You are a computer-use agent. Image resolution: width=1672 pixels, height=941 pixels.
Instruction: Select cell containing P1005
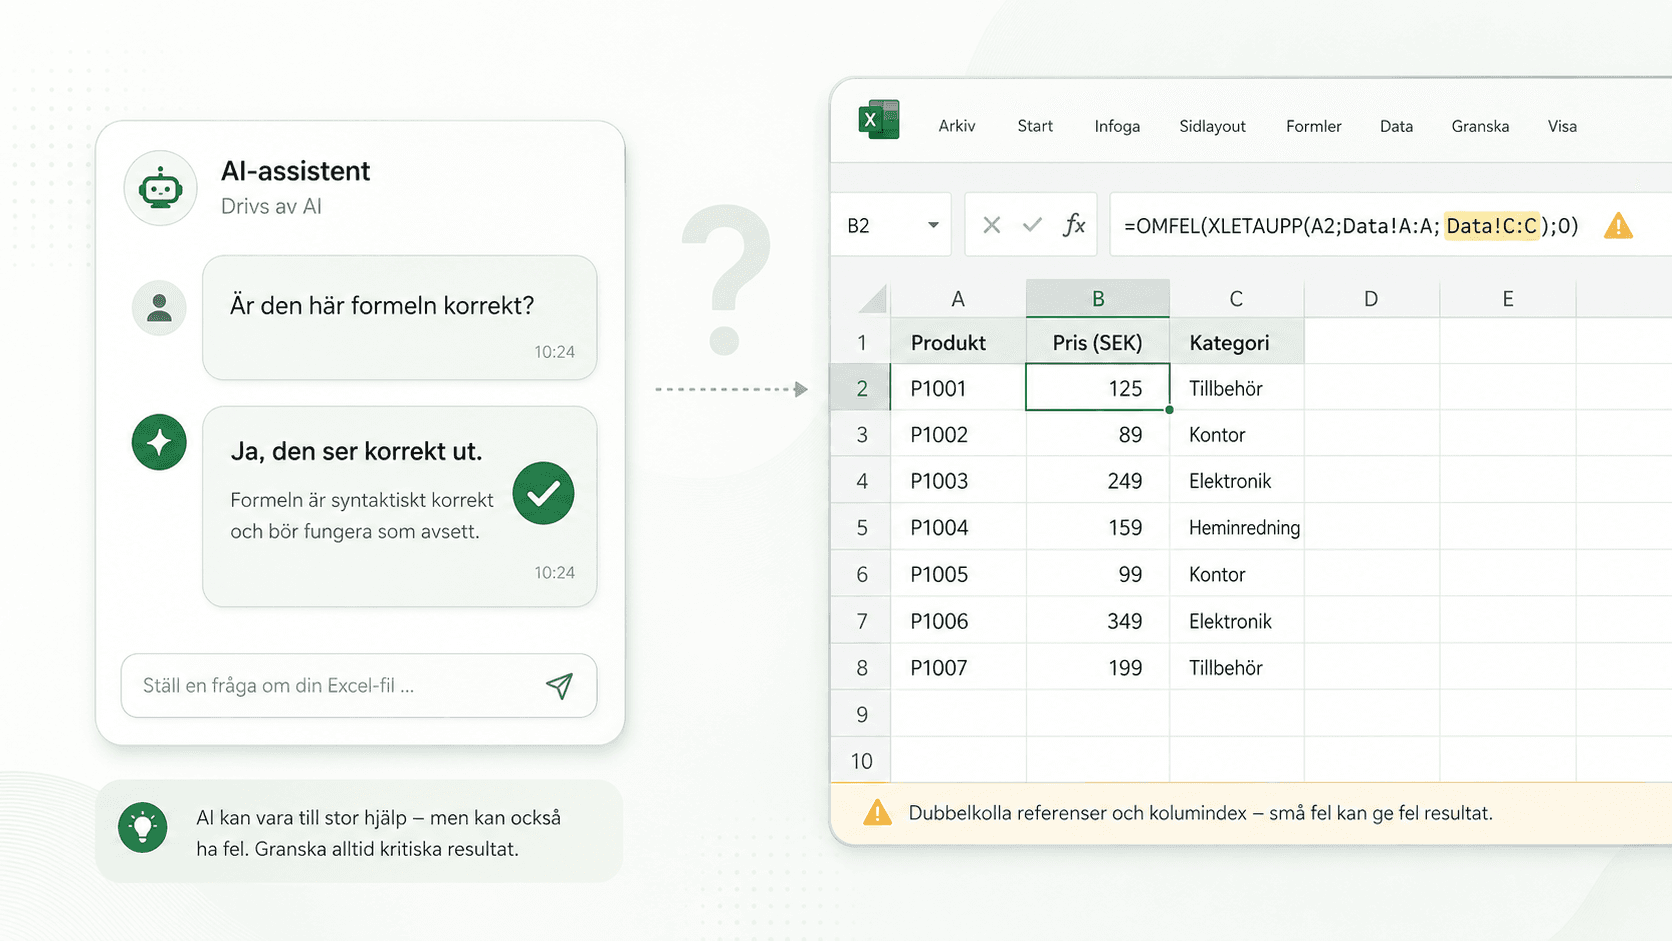(958, 574)
